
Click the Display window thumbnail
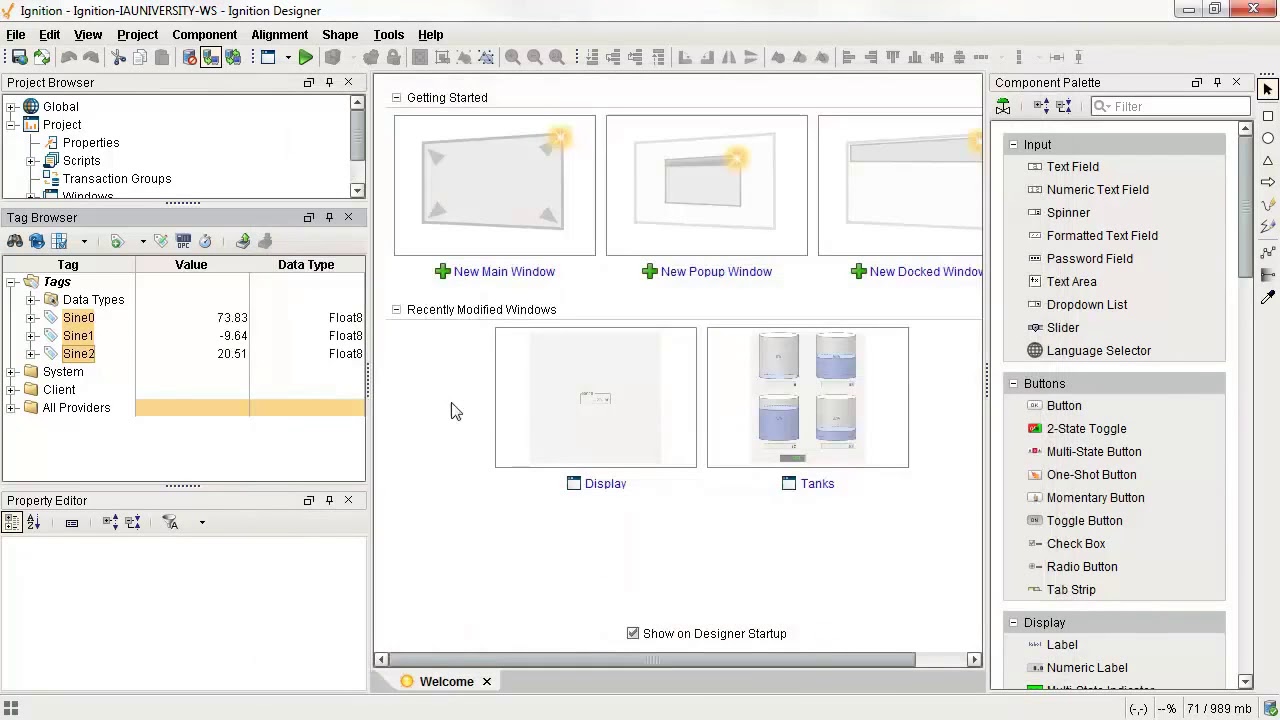point(596,397)
